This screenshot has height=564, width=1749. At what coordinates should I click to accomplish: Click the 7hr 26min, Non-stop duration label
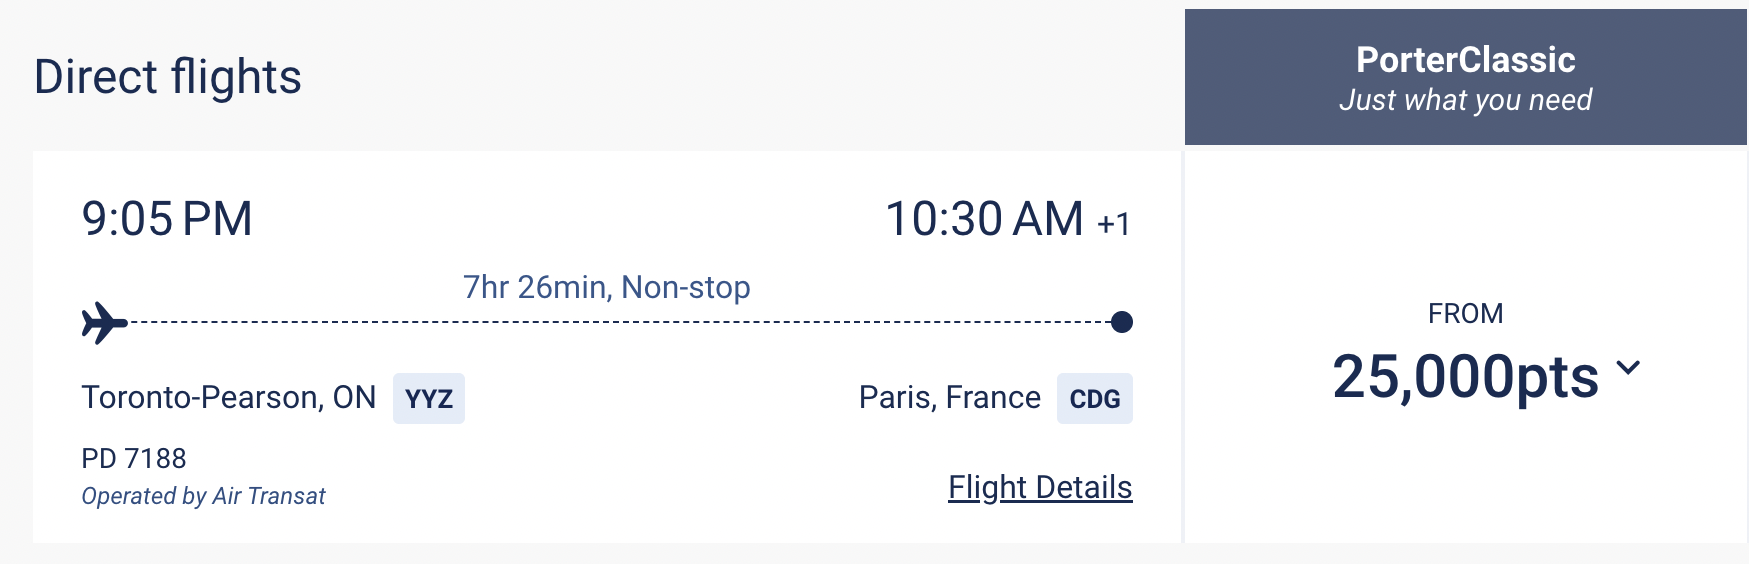606,288
